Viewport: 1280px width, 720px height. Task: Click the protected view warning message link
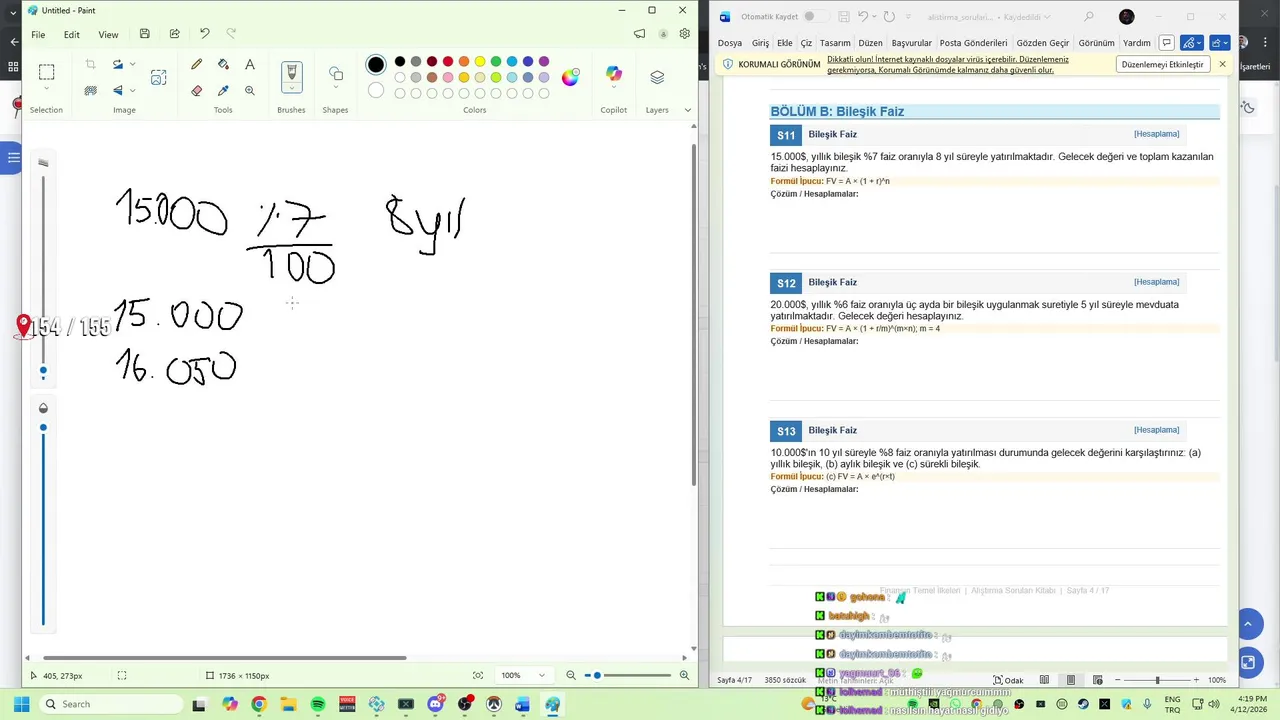[947, 65]
